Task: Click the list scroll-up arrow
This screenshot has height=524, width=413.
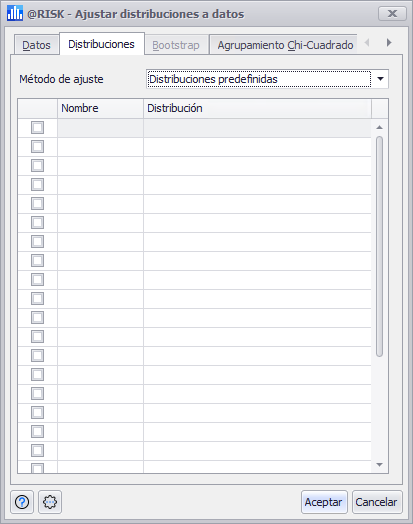Action: pyautogui.click(x=379, y=127)
